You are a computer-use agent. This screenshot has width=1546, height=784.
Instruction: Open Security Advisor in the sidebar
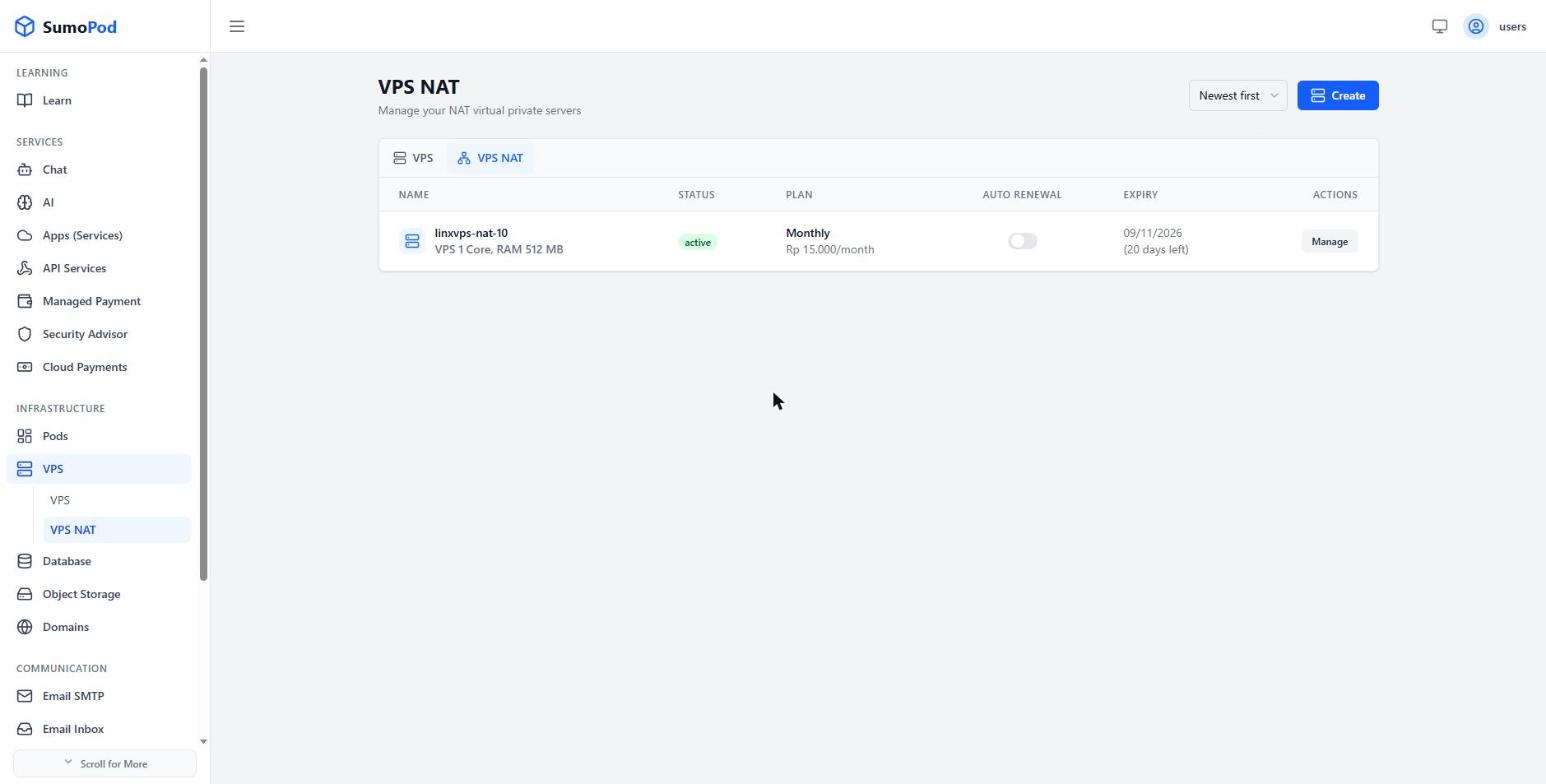click(x=98, y=334)
